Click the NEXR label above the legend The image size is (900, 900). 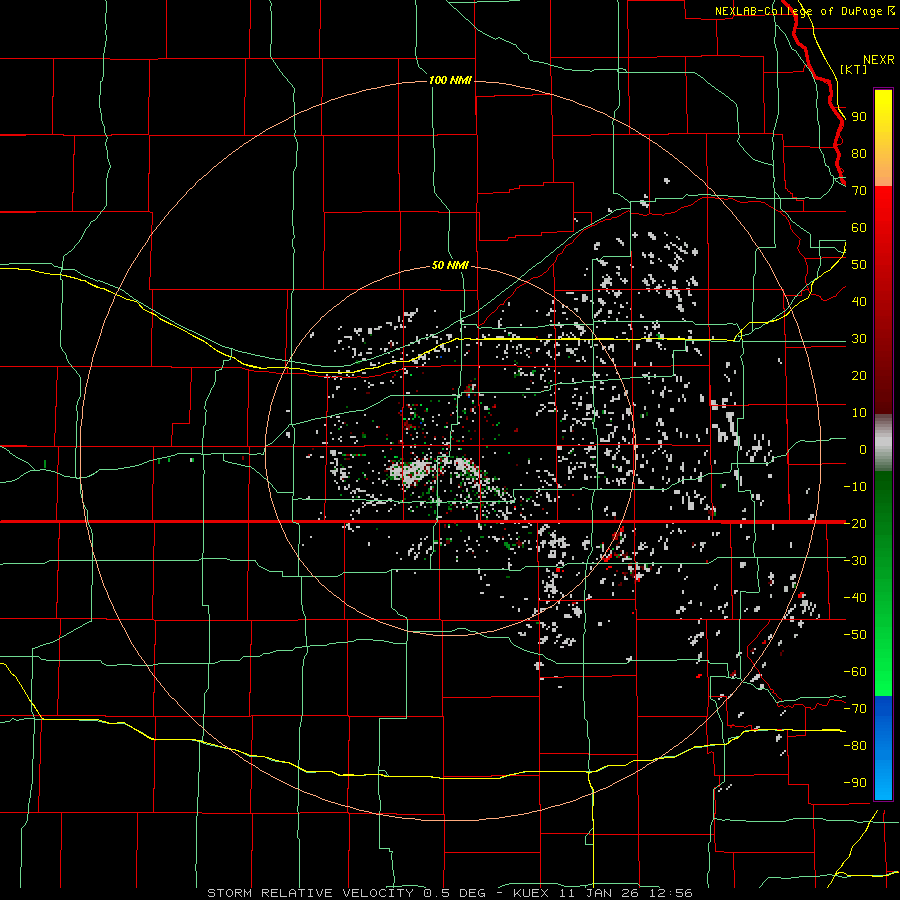click(x=879, y=60)
